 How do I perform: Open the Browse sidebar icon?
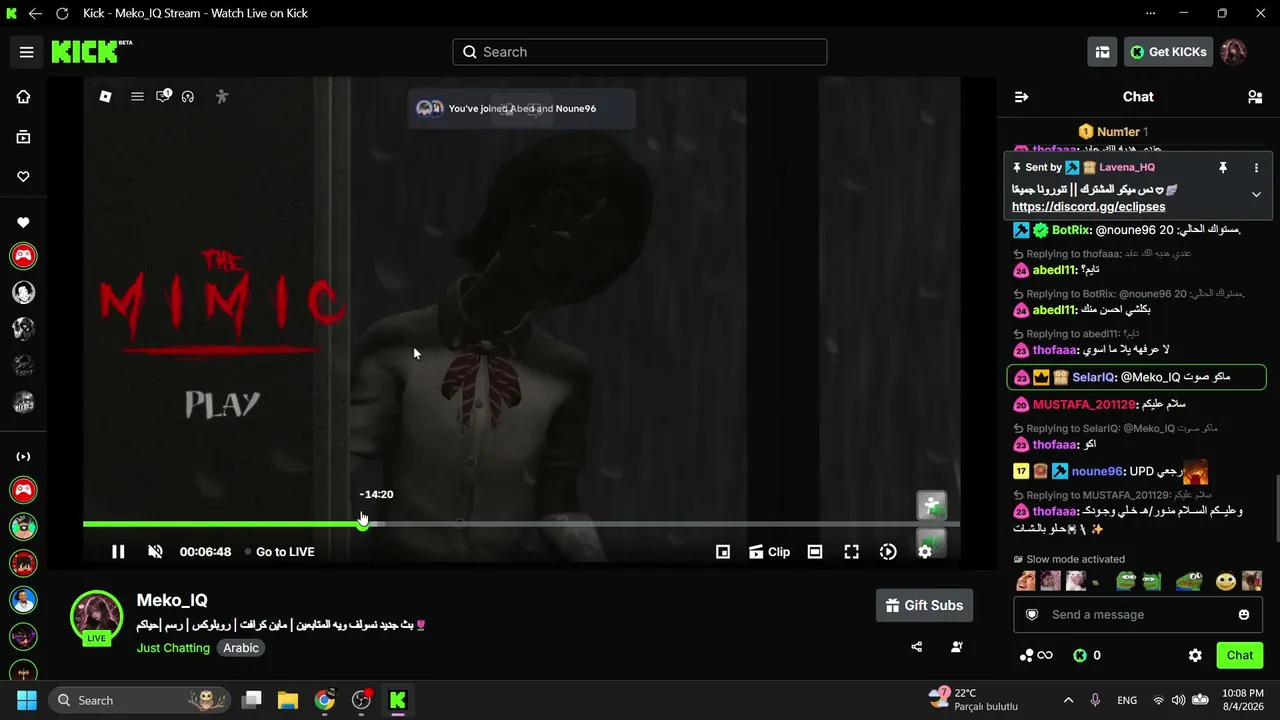[23, 137]
